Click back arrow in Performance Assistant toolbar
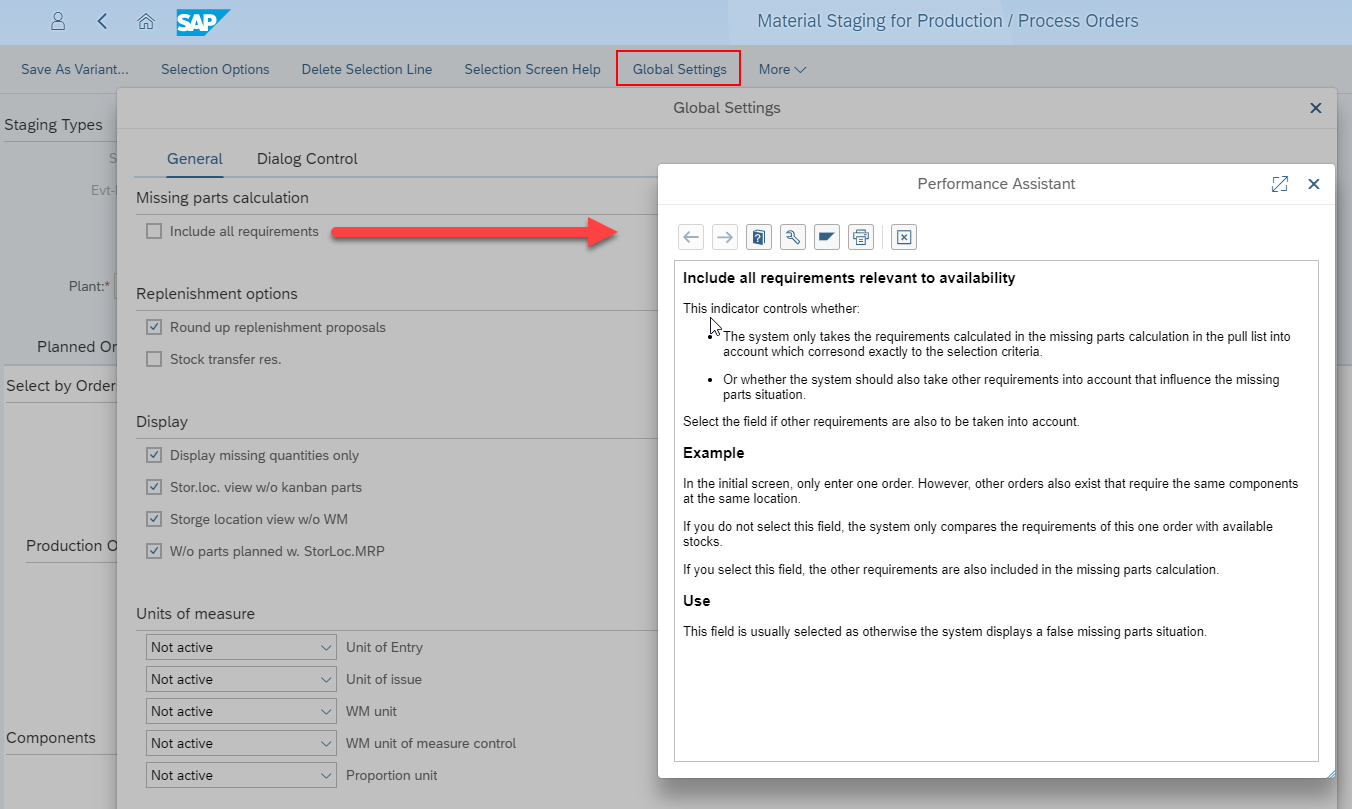The width and height of the screenshot is (1352, 809). [x=691, y=237]
